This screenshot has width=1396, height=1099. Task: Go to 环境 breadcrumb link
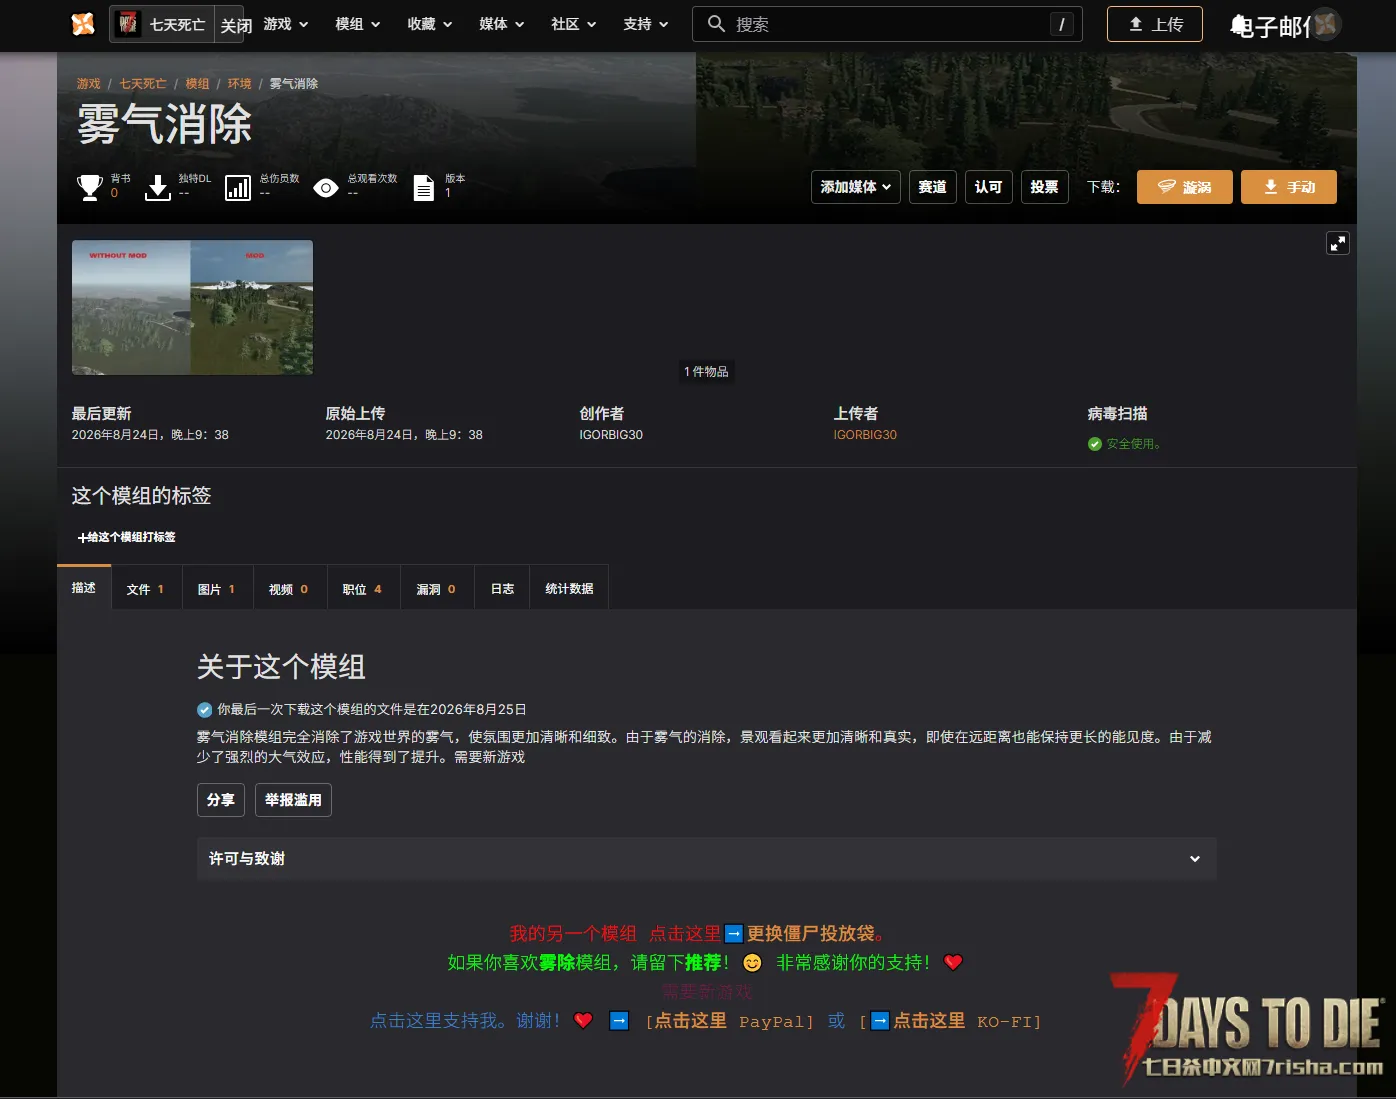tap(239, 84)
